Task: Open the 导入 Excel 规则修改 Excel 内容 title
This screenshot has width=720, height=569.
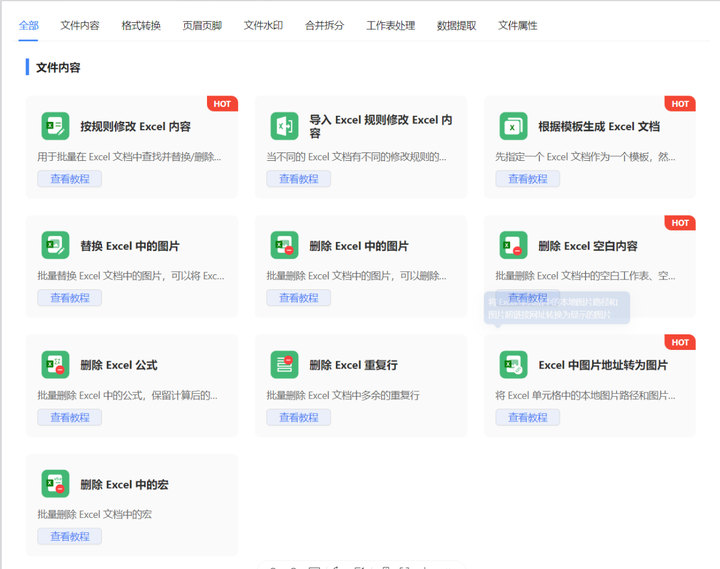Action: pos(381,126)
